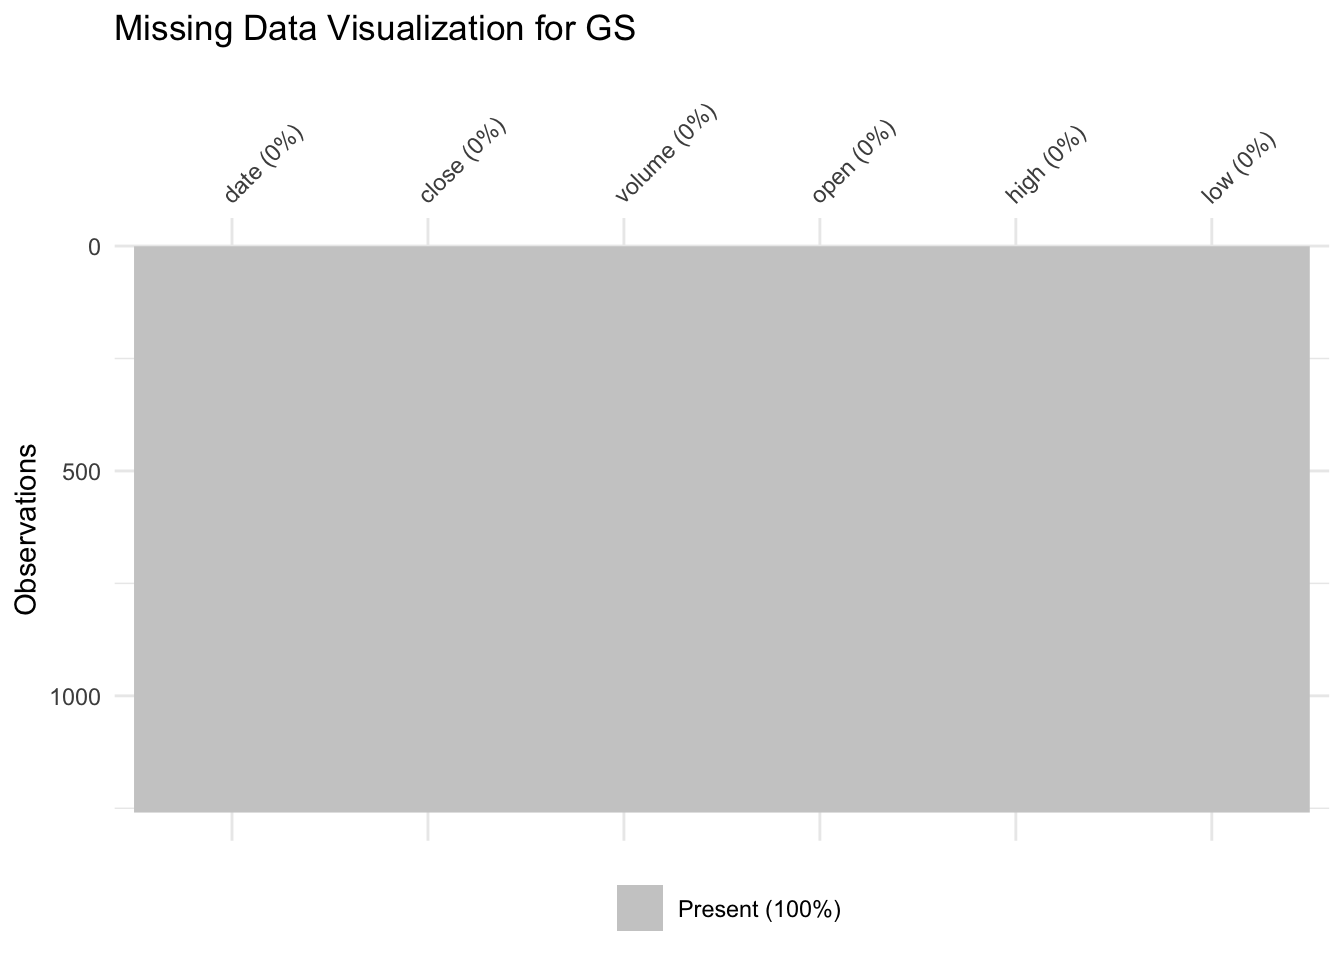Screen dimensions: 1344x960
Task: Click the bottom tick mark under the high column
Action: (x=1016, y=826)
